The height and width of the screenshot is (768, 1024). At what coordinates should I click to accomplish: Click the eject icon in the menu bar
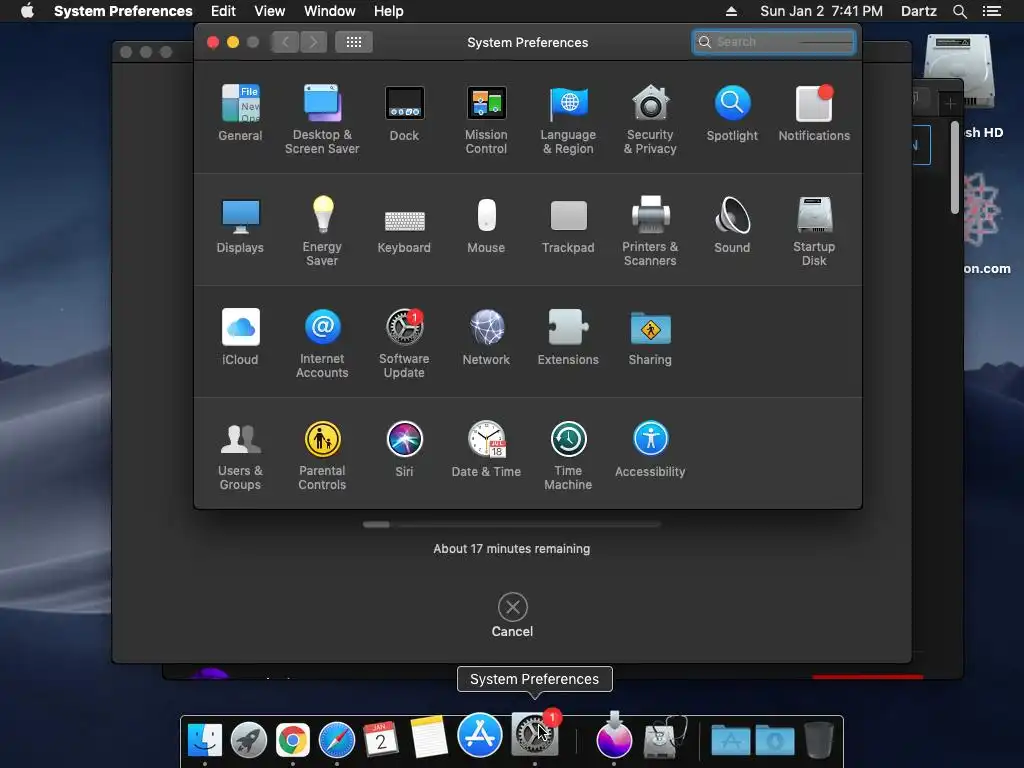731,11
